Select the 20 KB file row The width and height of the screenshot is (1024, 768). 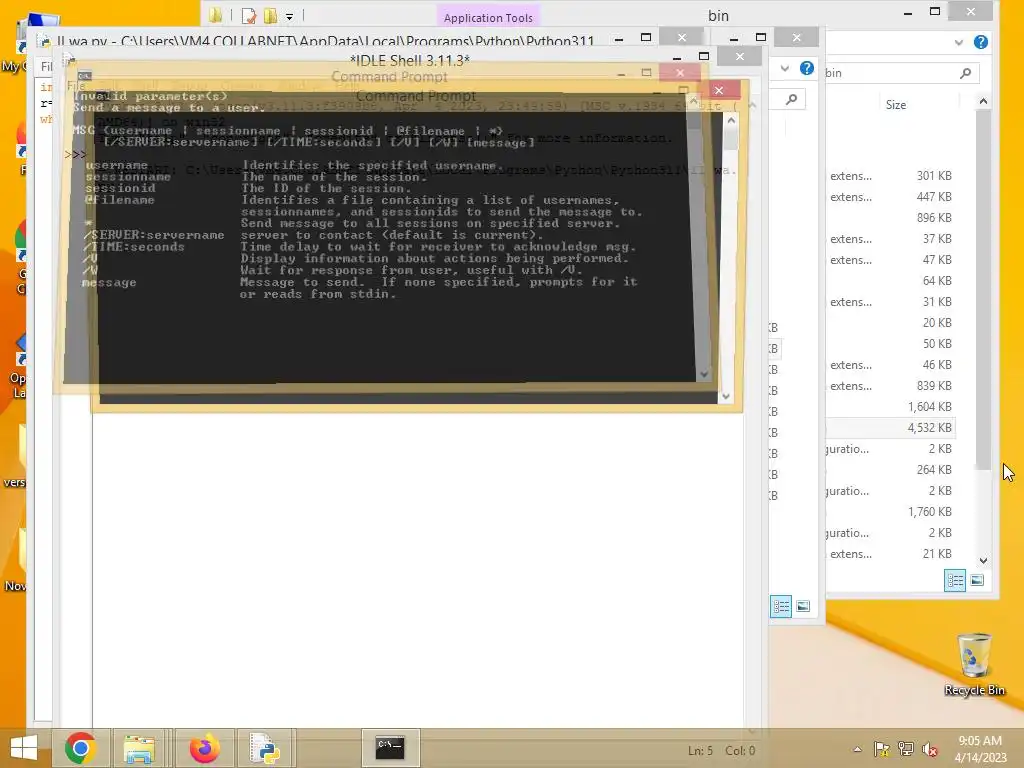coord(891,323)
